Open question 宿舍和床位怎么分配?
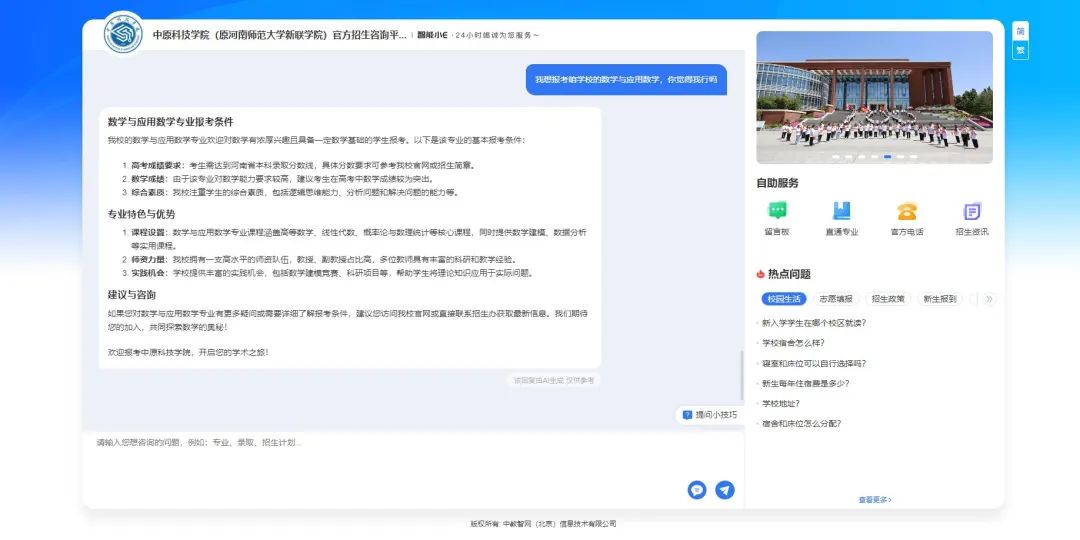 [801, 424]
